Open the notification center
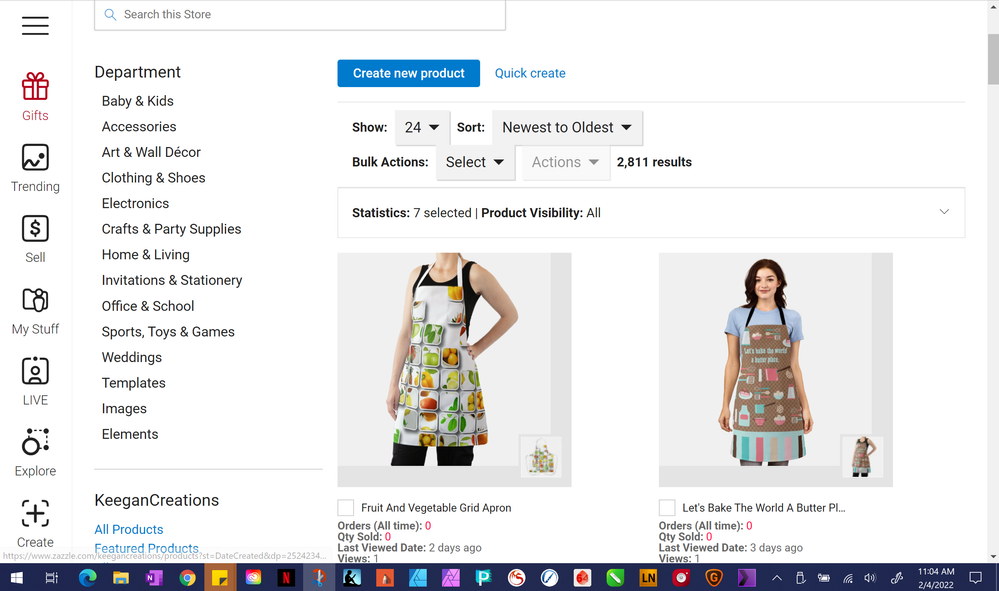 [x=975, y=578]
